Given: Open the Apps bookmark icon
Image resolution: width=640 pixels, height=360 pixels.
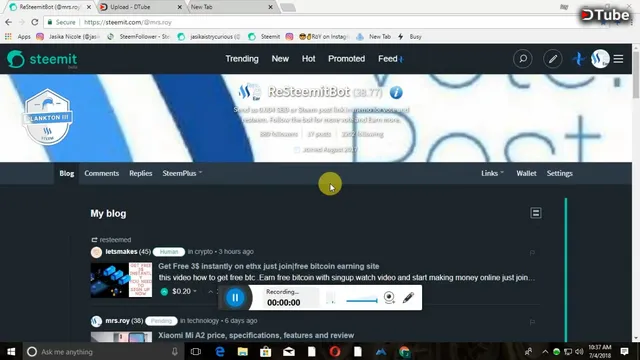Looking at the screenshot, I should [x=8, y=36].
